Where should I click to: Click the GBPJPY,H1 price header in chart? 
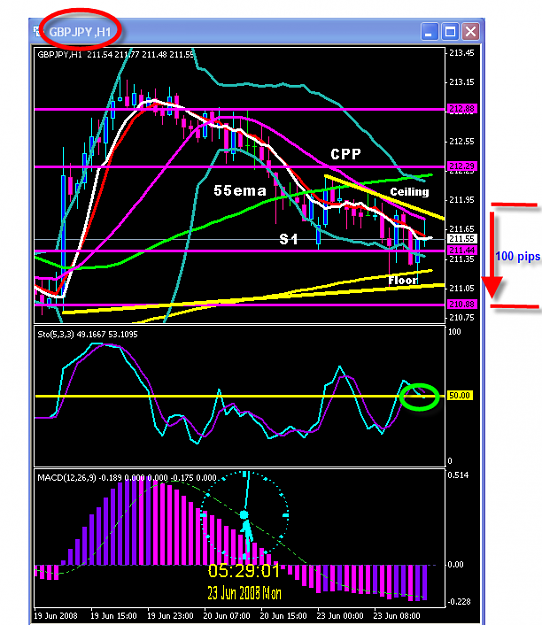pyautogui.click(x=115, y=55)
